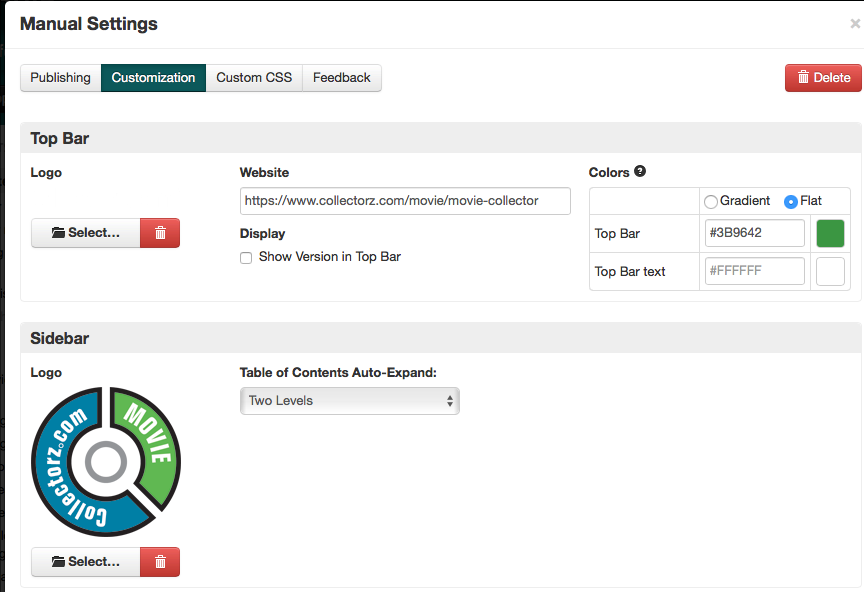The height and width of the screenshot is (592, 864).
Task: Click the trash icon to remove Top Bar logo
Action: coord(160,232)
